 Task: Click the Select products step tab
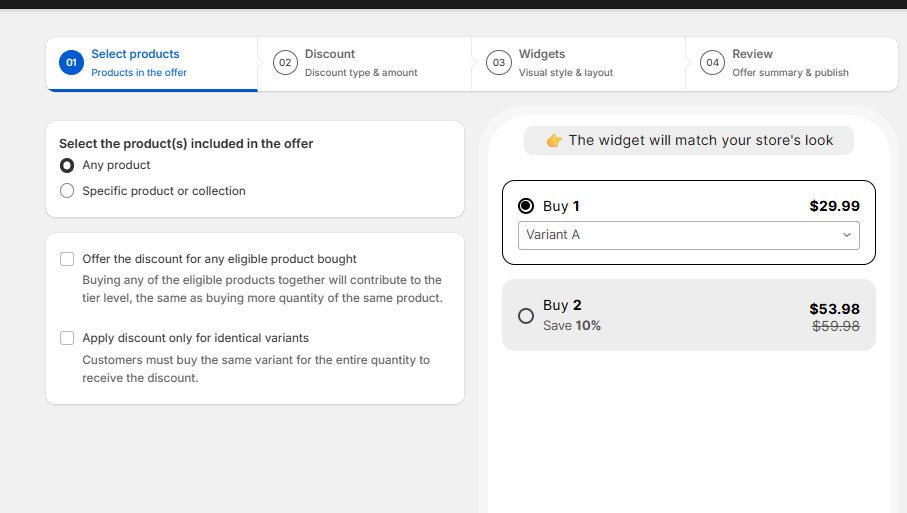pyautogui.click(x=151, y=63)
